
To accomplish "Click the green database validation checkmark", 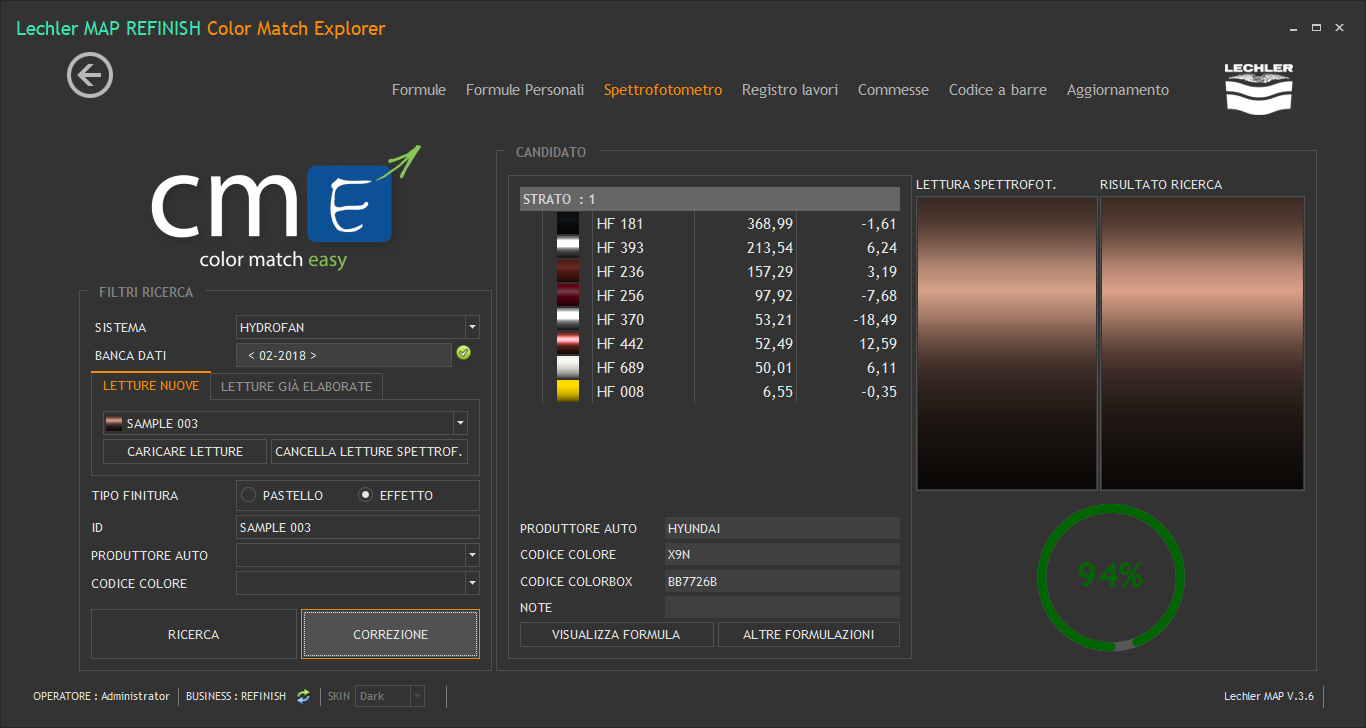I will [463, 353].
